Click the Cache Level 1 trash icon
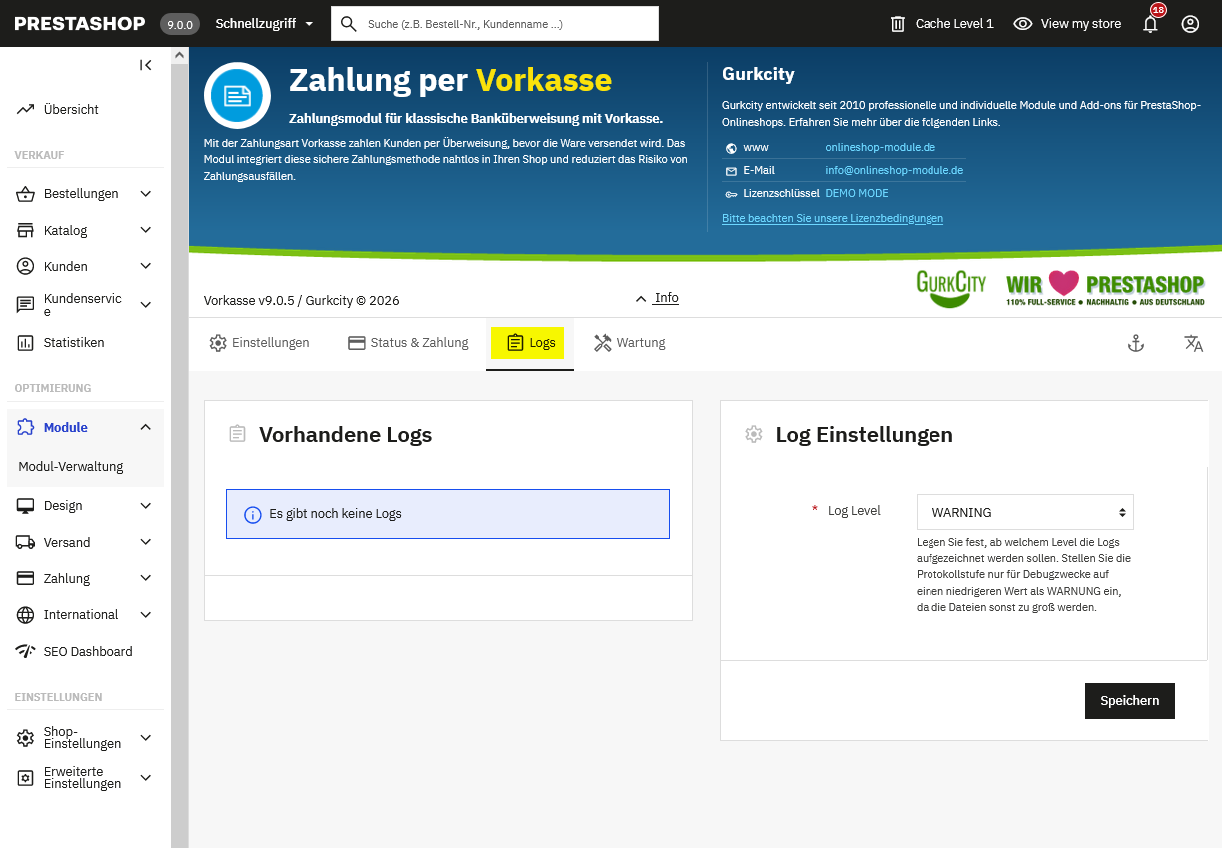Viewport: 1223px width, 848px height. (898, 24)
